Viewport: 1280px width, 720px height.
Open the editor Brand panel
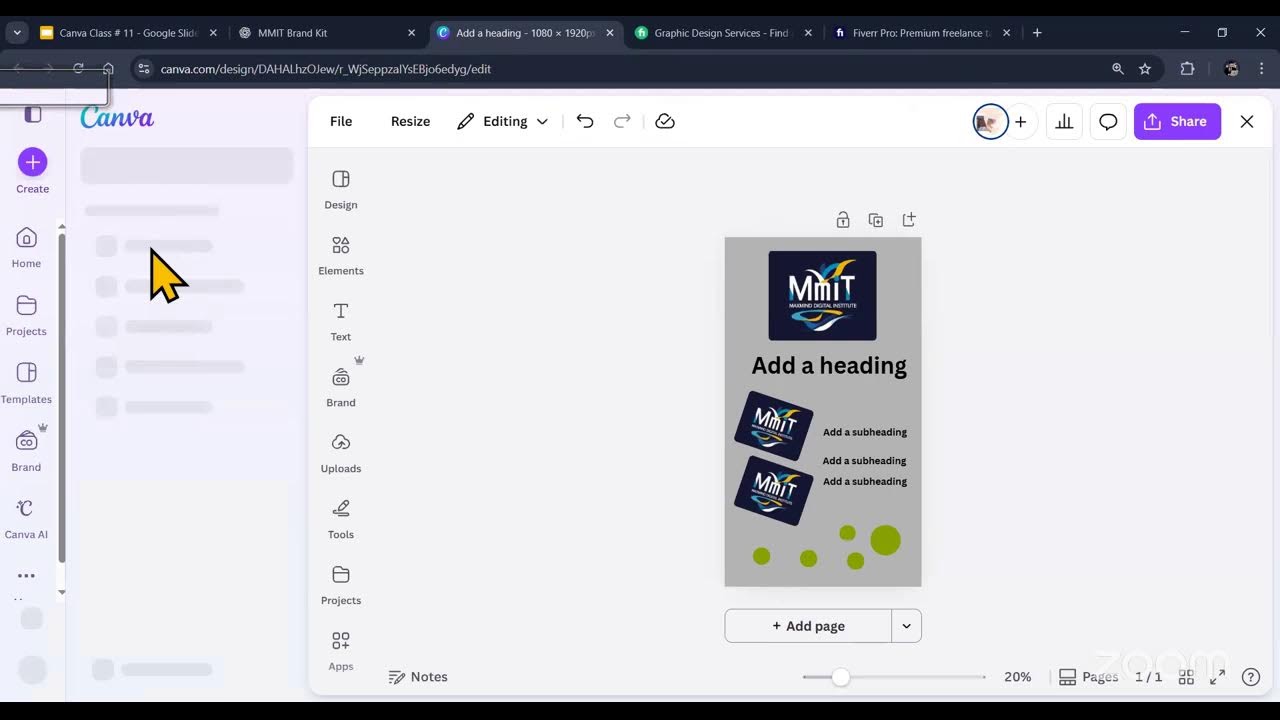(341, 387)
